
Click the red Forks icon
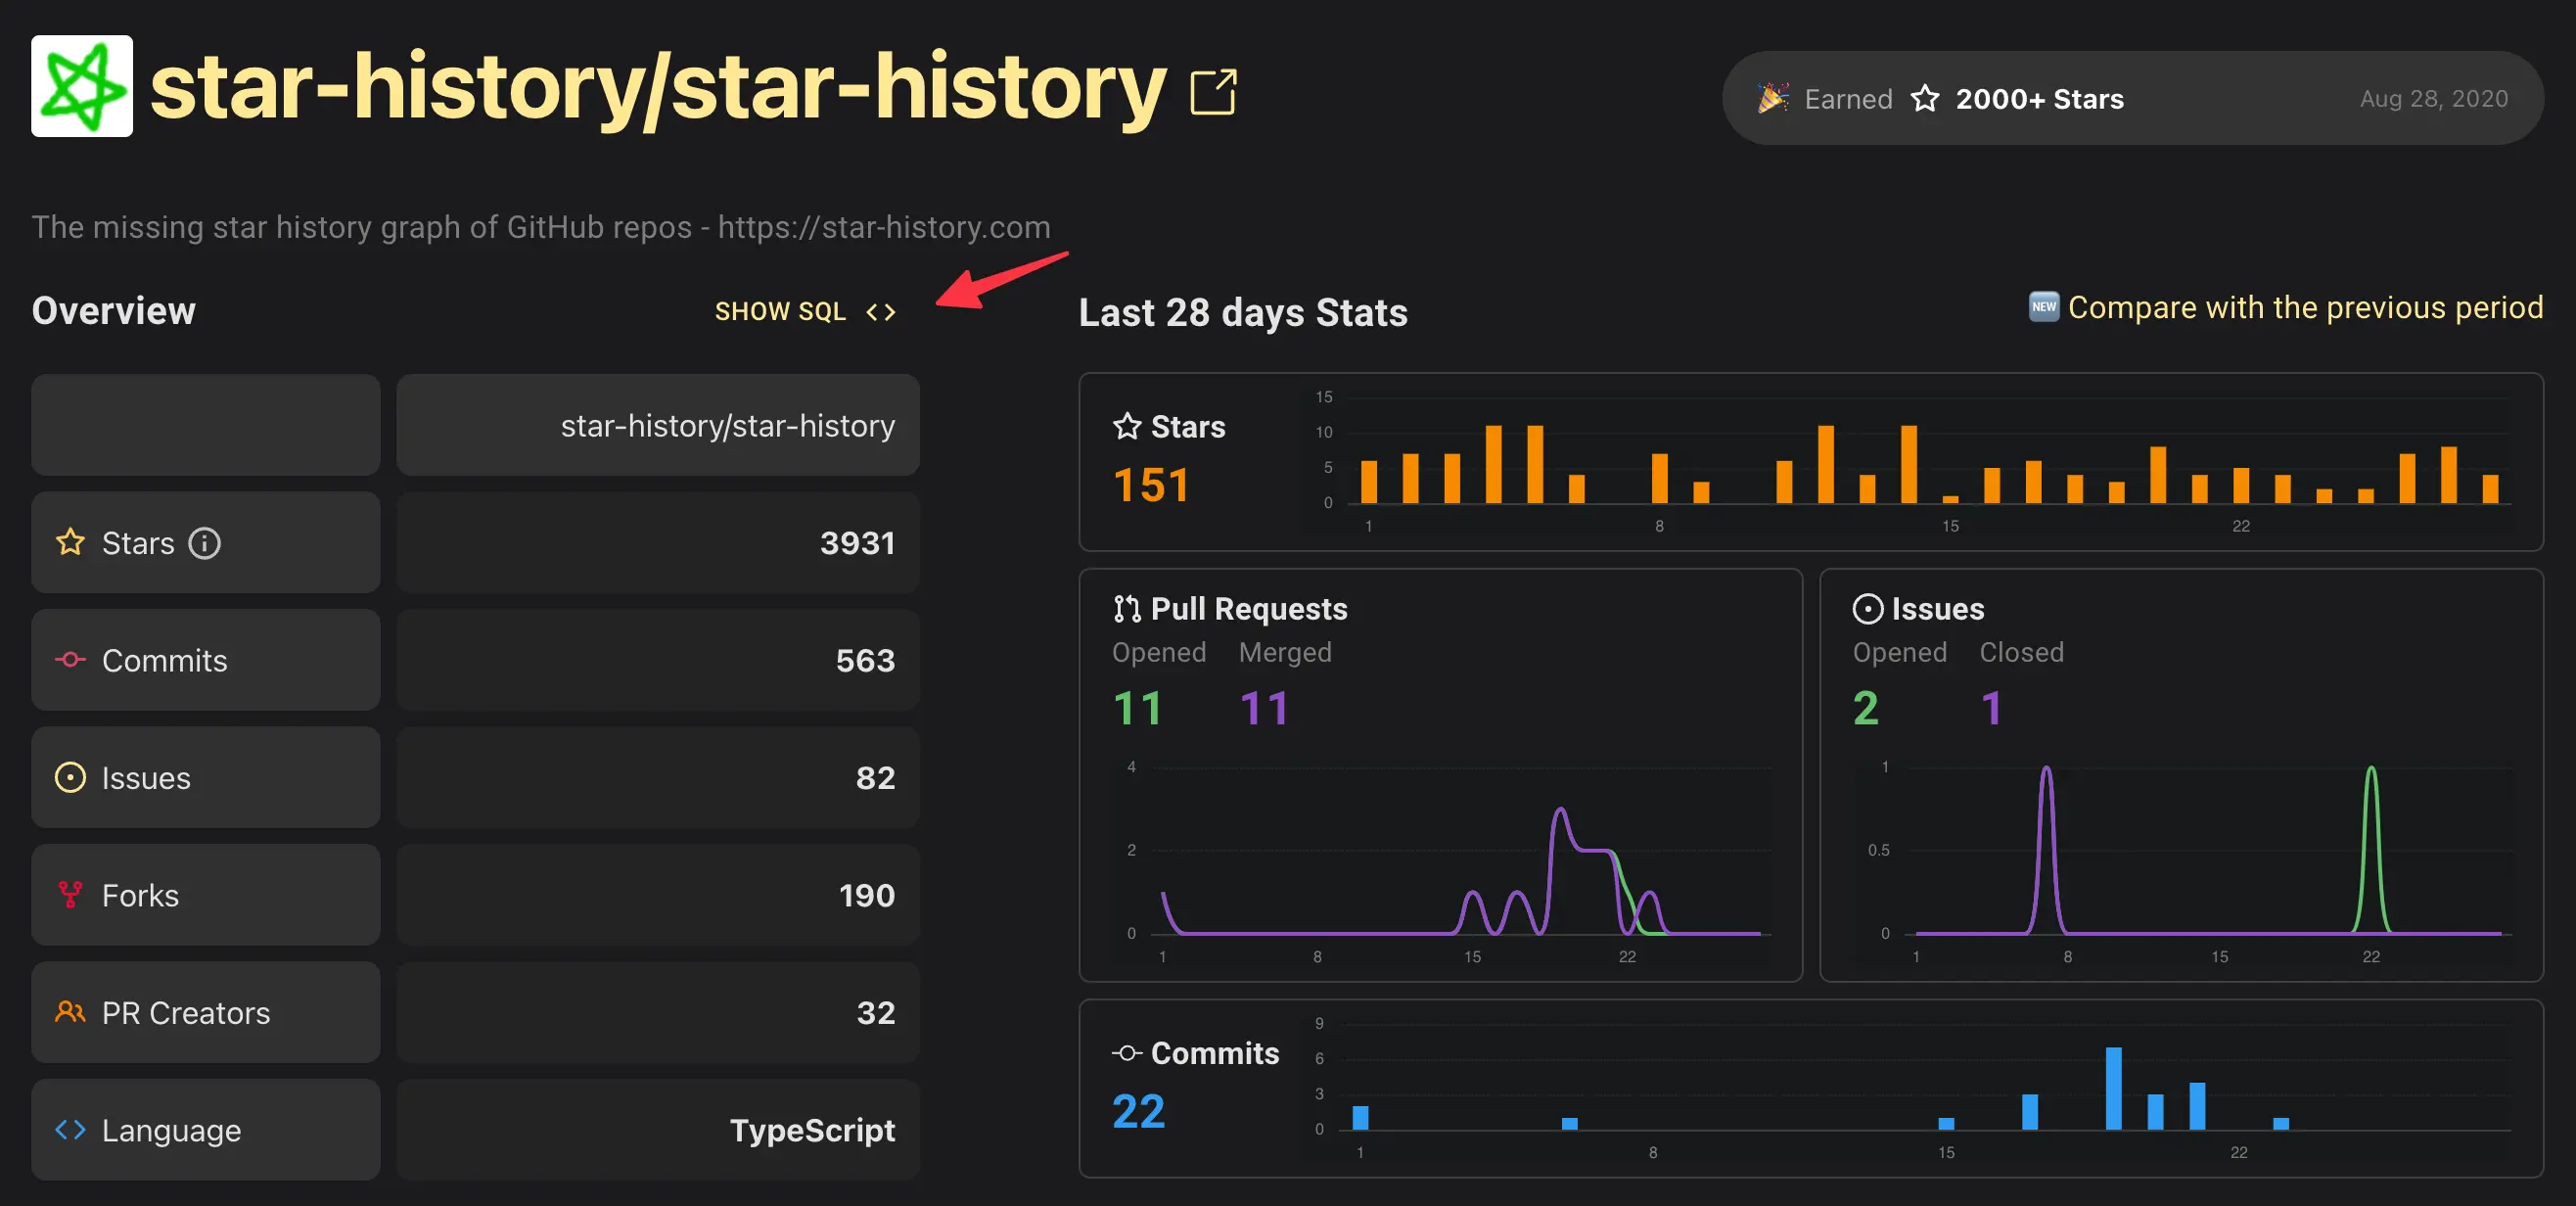(x=70, y=895)
